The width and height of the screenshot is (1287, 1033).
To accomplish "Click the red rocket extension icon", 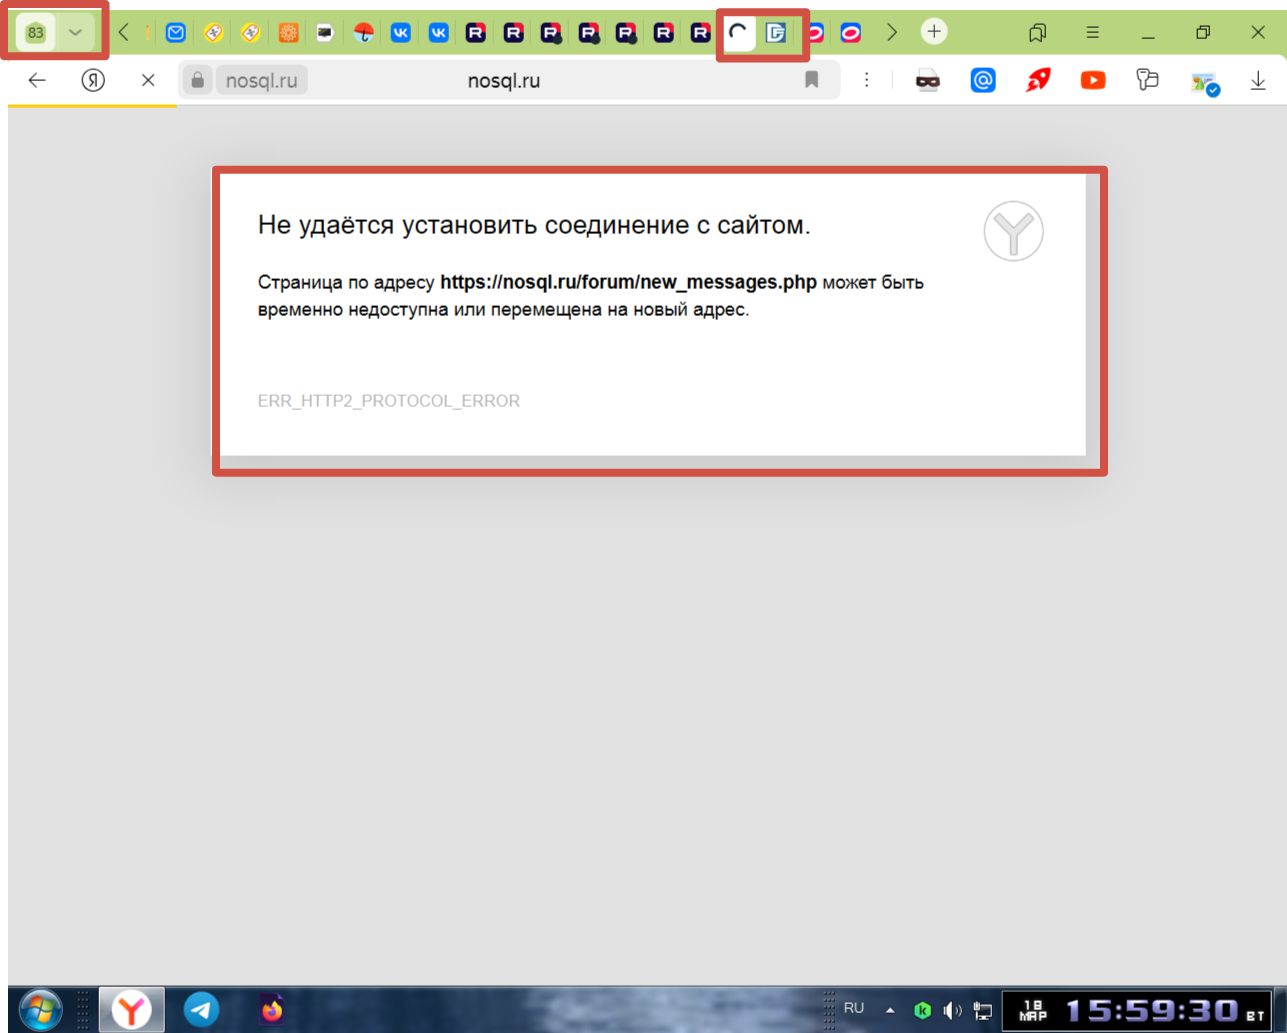I will [x=1038, y=81].
